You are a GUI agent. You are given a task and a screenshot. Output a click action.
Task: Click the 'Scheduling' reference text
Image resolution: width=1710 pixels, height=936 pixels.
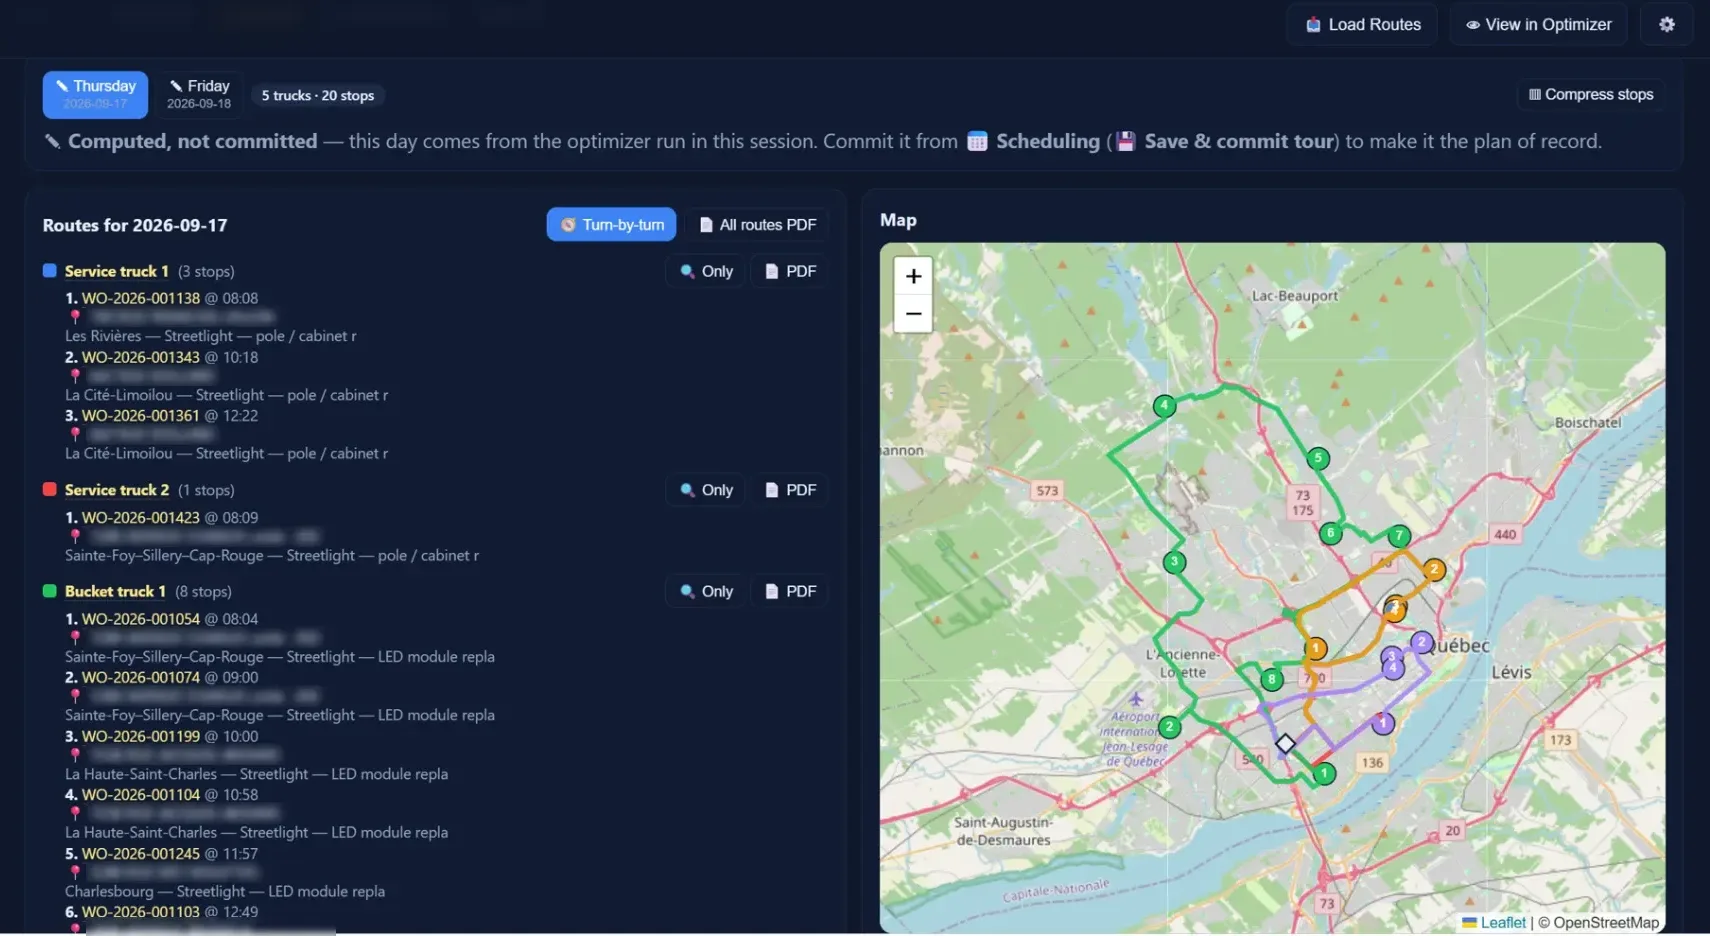(x=1047, y=141)
